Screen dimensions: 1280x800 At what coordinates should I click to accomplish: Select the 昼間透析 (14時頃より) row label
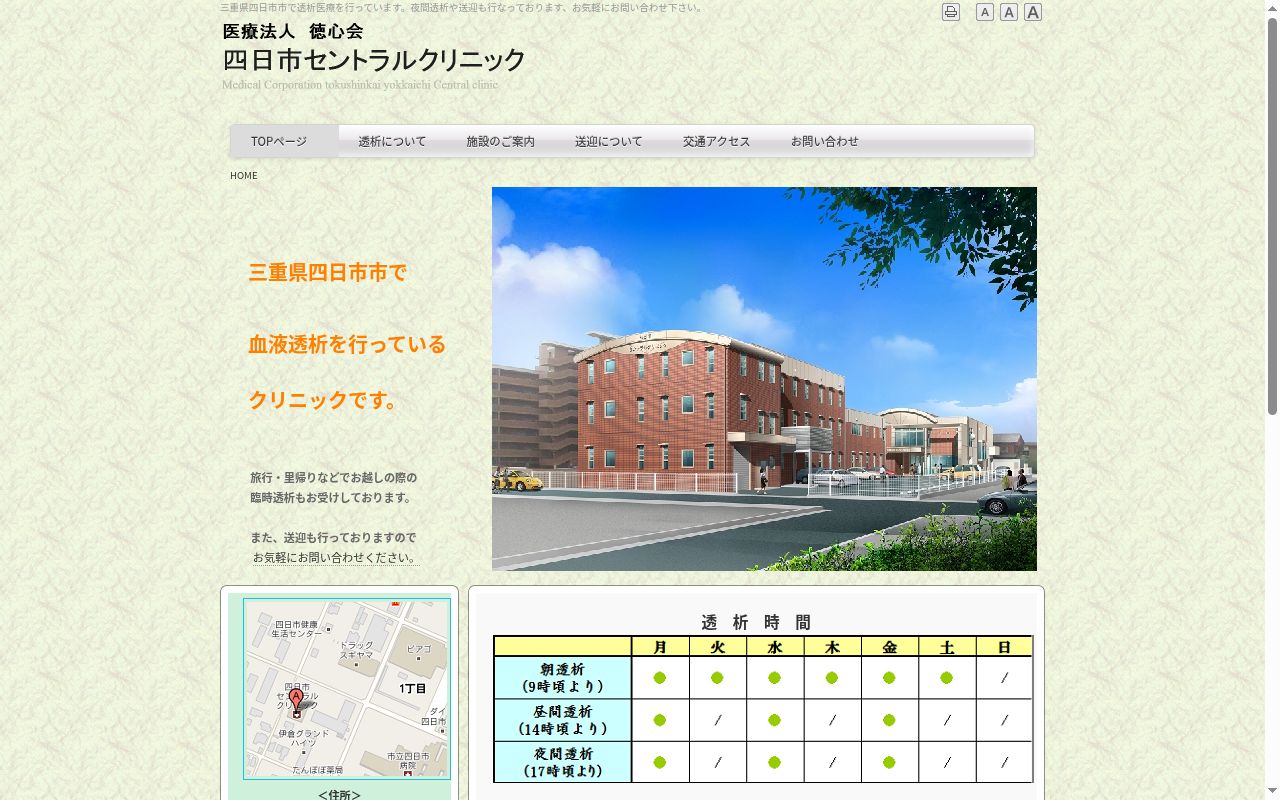(x=562, y=720)
